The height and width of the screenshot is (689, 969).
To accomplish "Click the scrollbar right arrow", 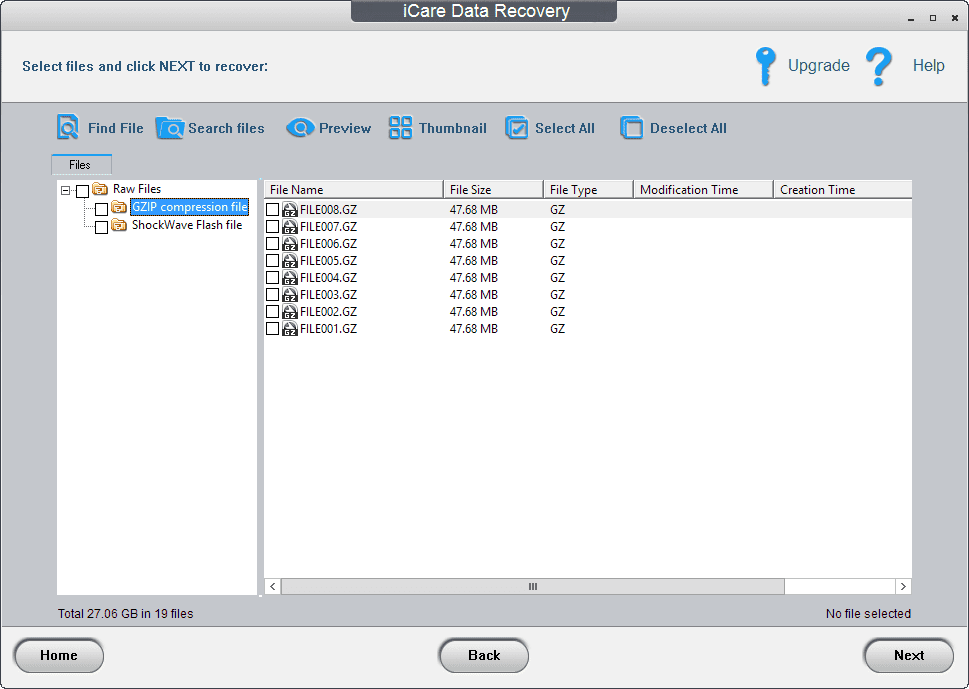I will pyautogui.click(x=903, y=586).
